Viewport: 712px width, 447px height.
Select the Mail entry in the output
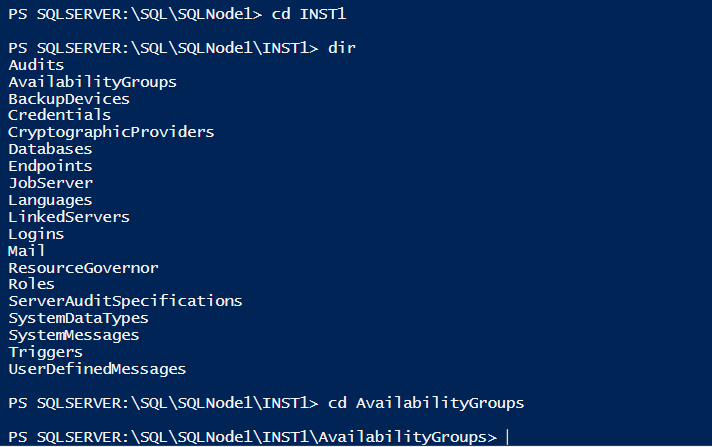click(x=26, y=251)
